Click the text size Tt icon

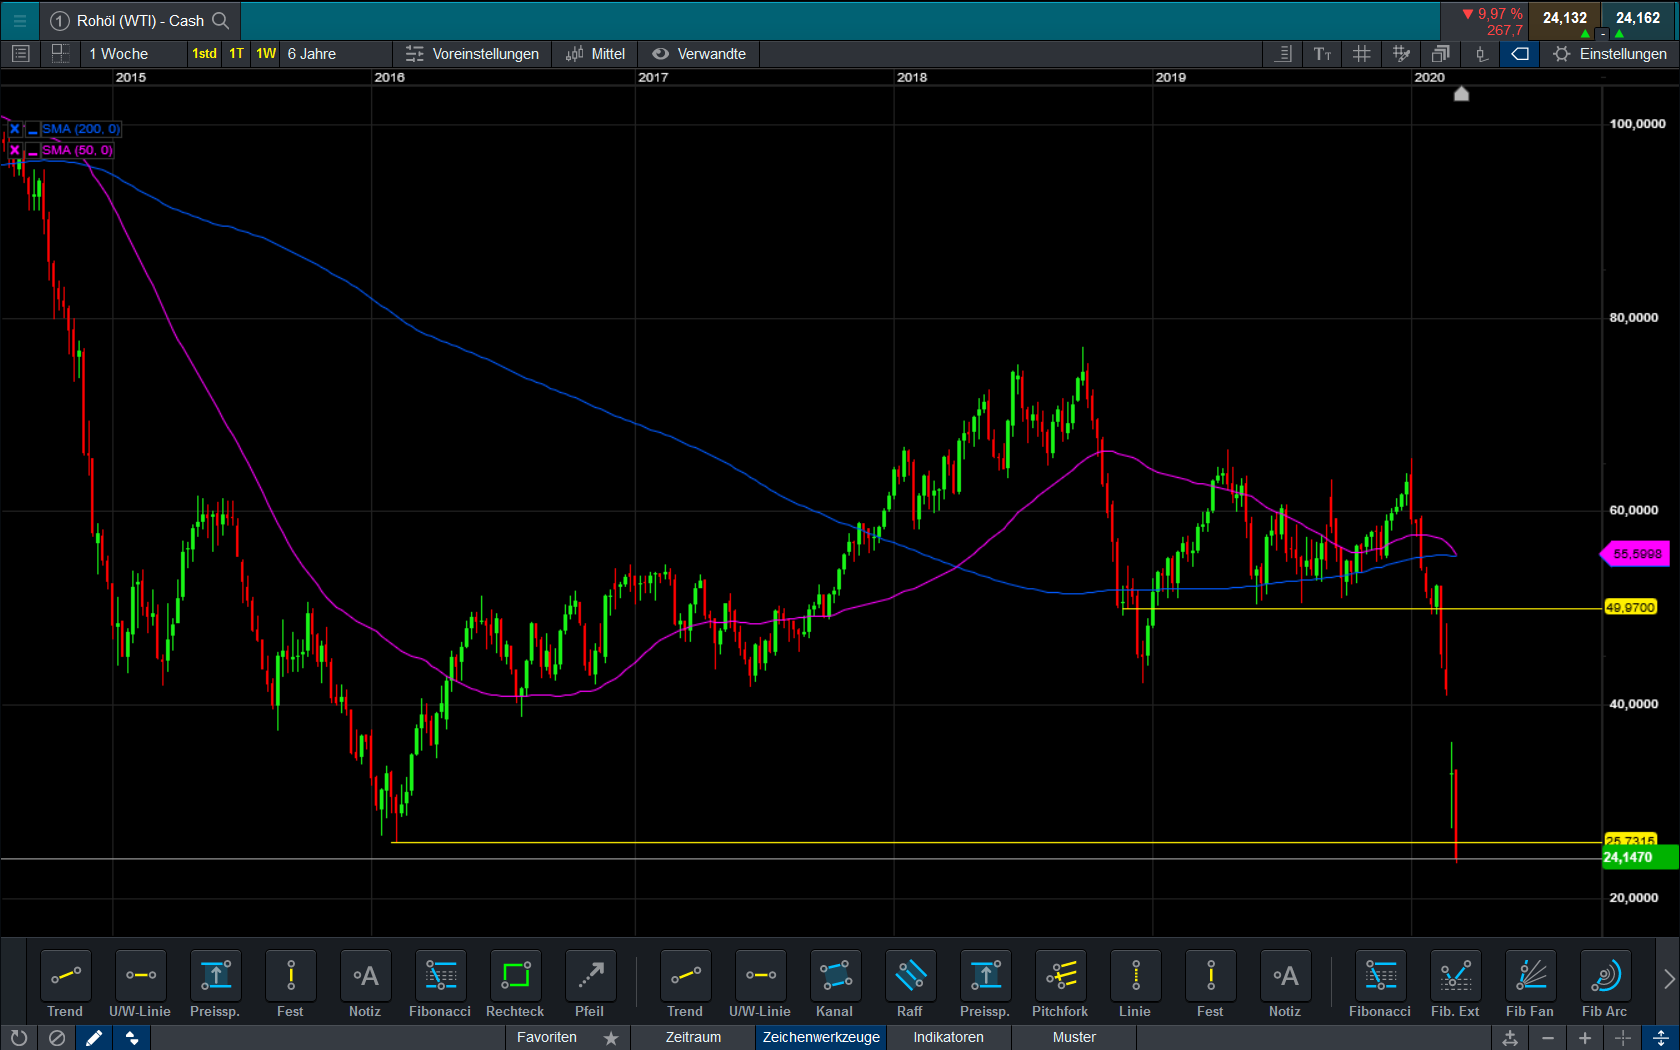1322,54
